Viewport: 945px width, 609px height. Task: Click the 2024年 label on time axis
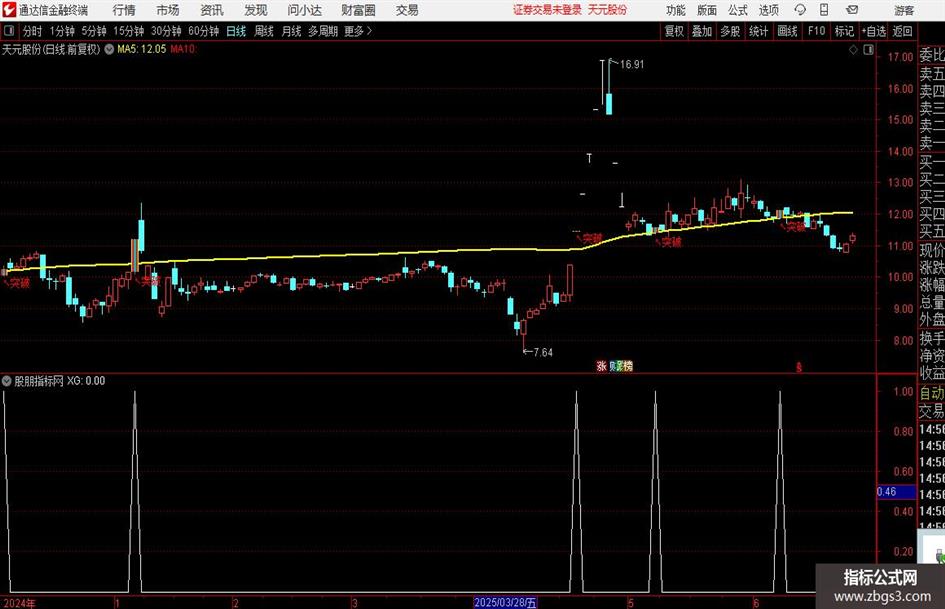click(x=19, y=603)
